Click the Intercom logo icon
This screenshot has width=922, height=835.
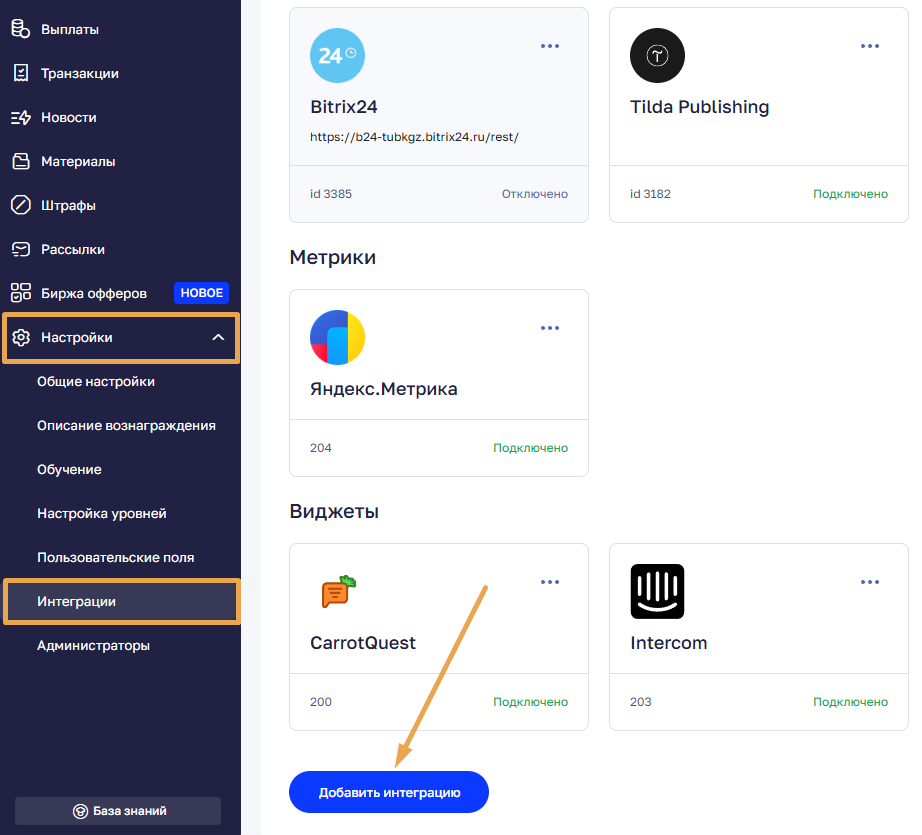tap(657, 591)
